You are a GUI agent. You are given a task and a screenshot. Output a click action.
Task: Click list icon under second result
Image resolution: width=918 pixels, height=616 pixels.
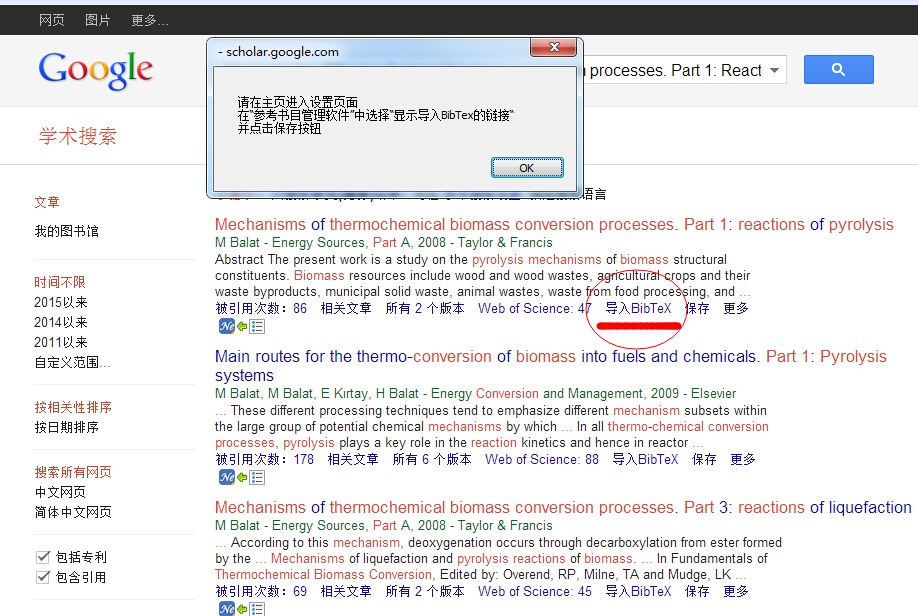click(x=257, y=478)
